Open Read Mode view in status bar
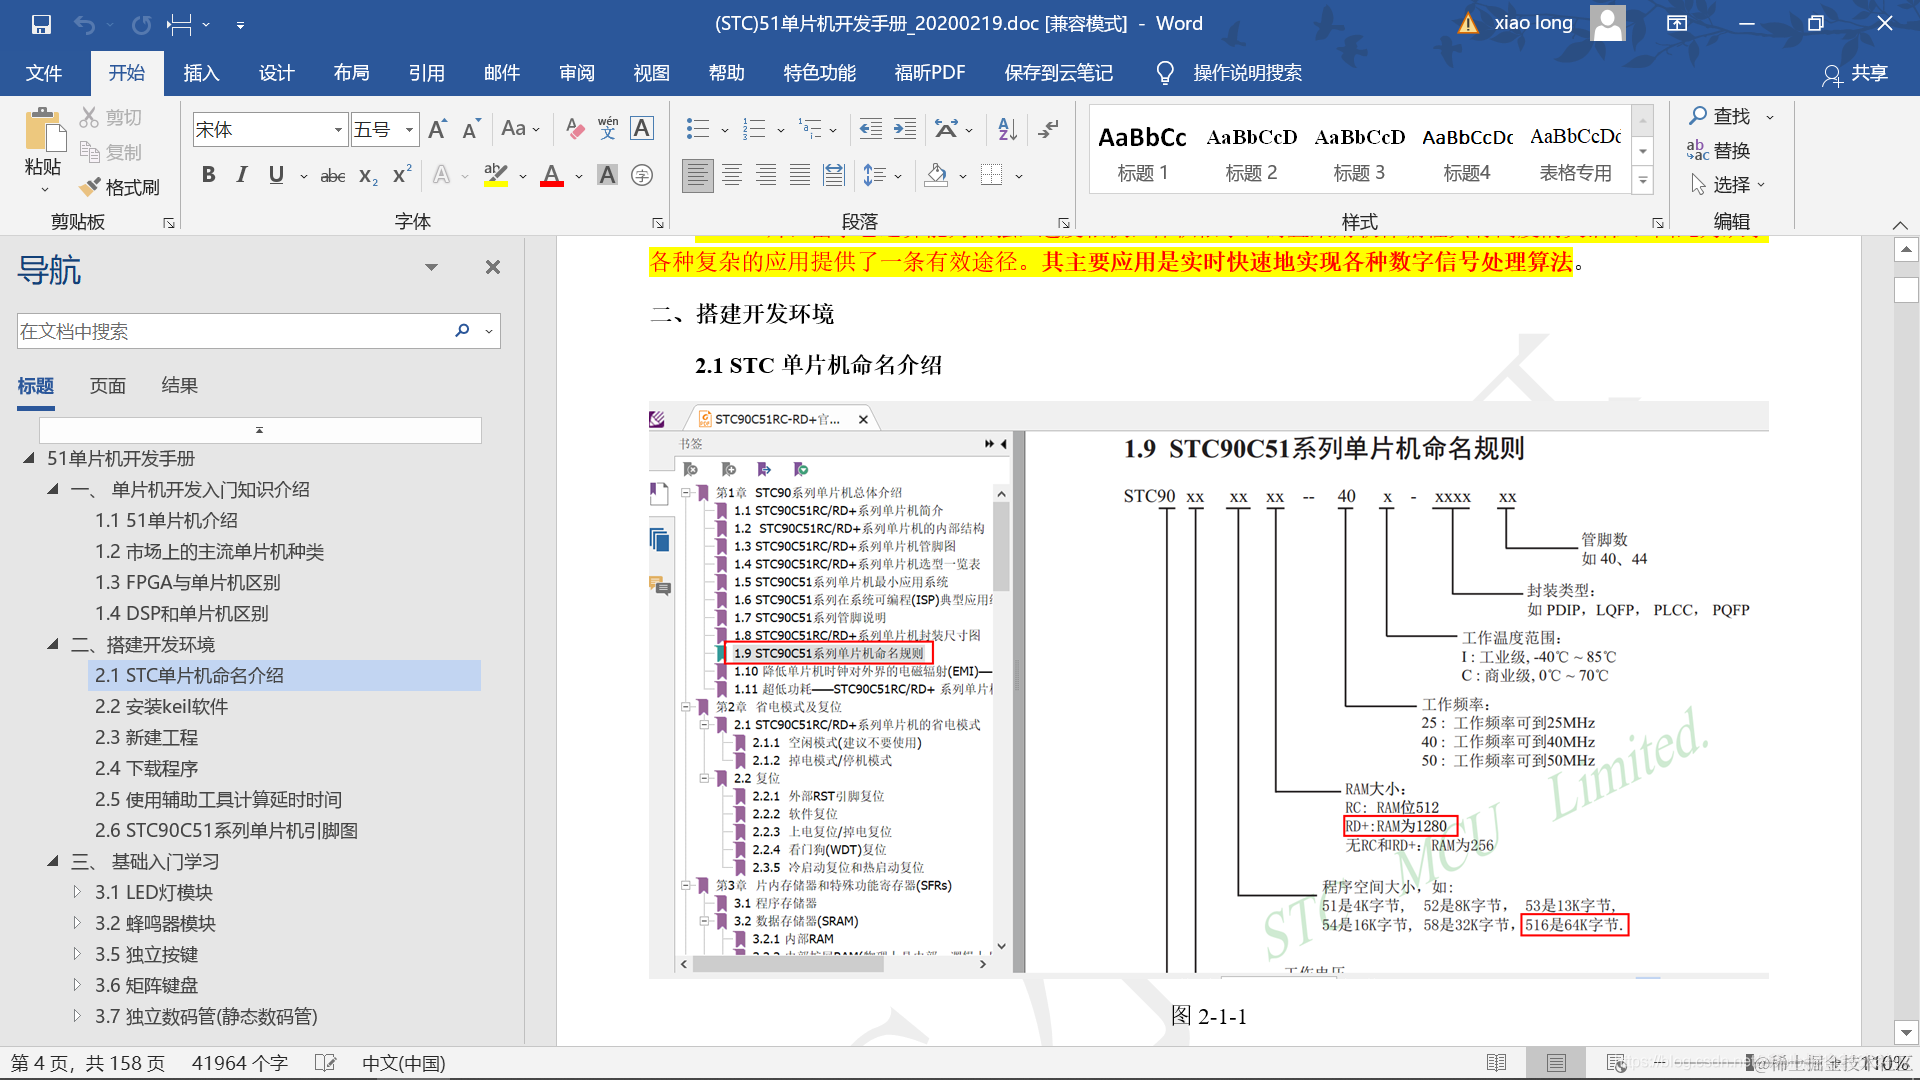The width and height of the screenshot is (1920, 1080). coord(1496,1063)
